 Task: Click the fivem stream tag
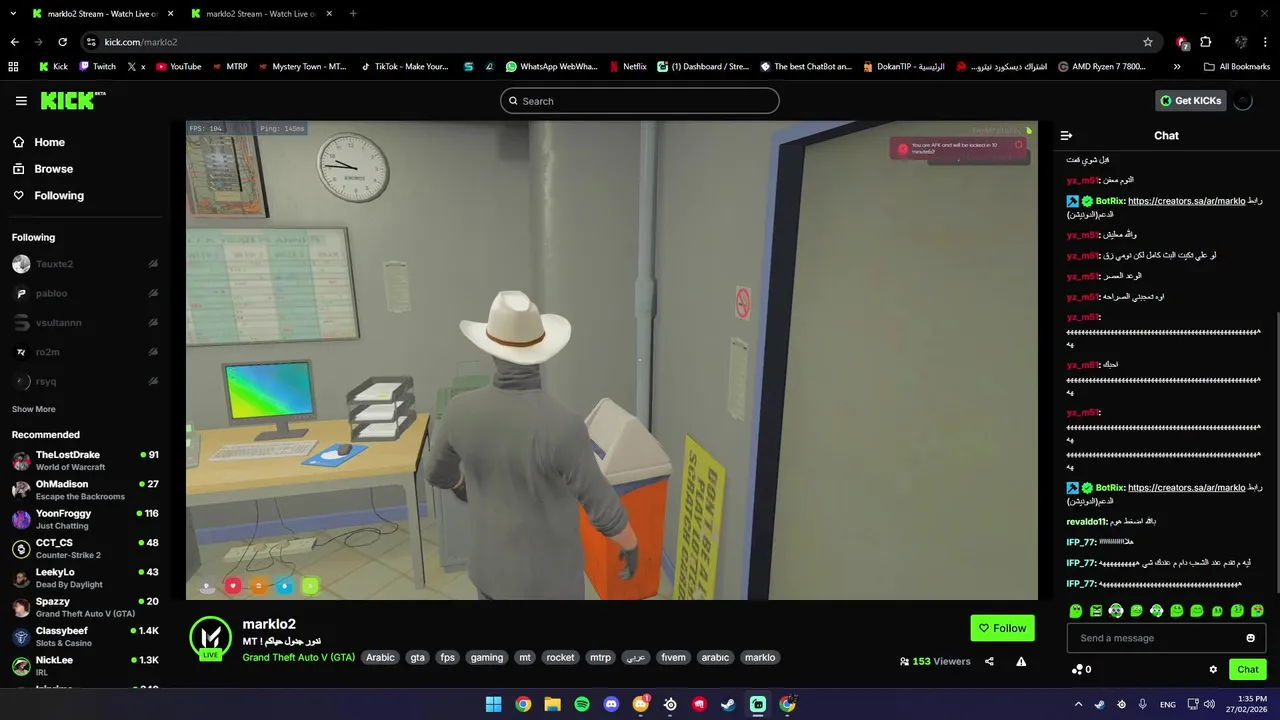point(673,658)
